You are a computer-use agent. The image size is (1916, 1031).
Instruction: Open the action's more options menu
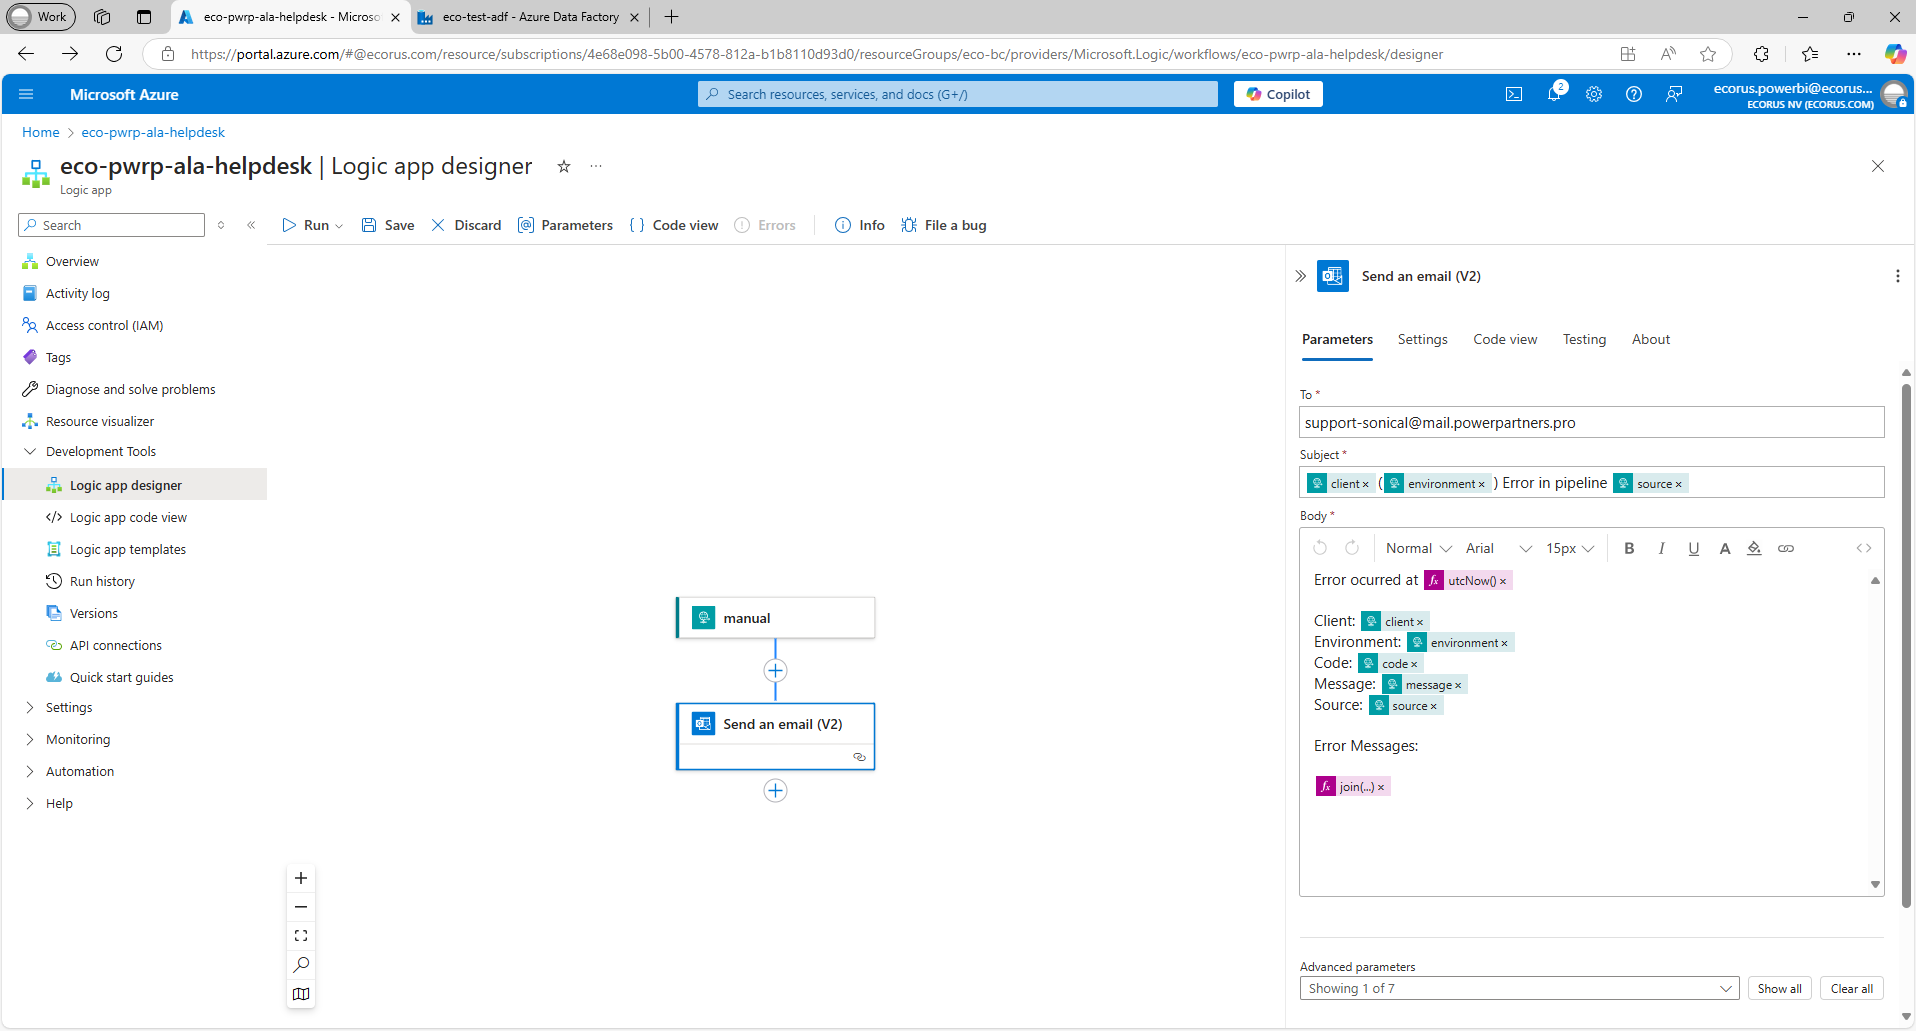tap(1897, 276)
